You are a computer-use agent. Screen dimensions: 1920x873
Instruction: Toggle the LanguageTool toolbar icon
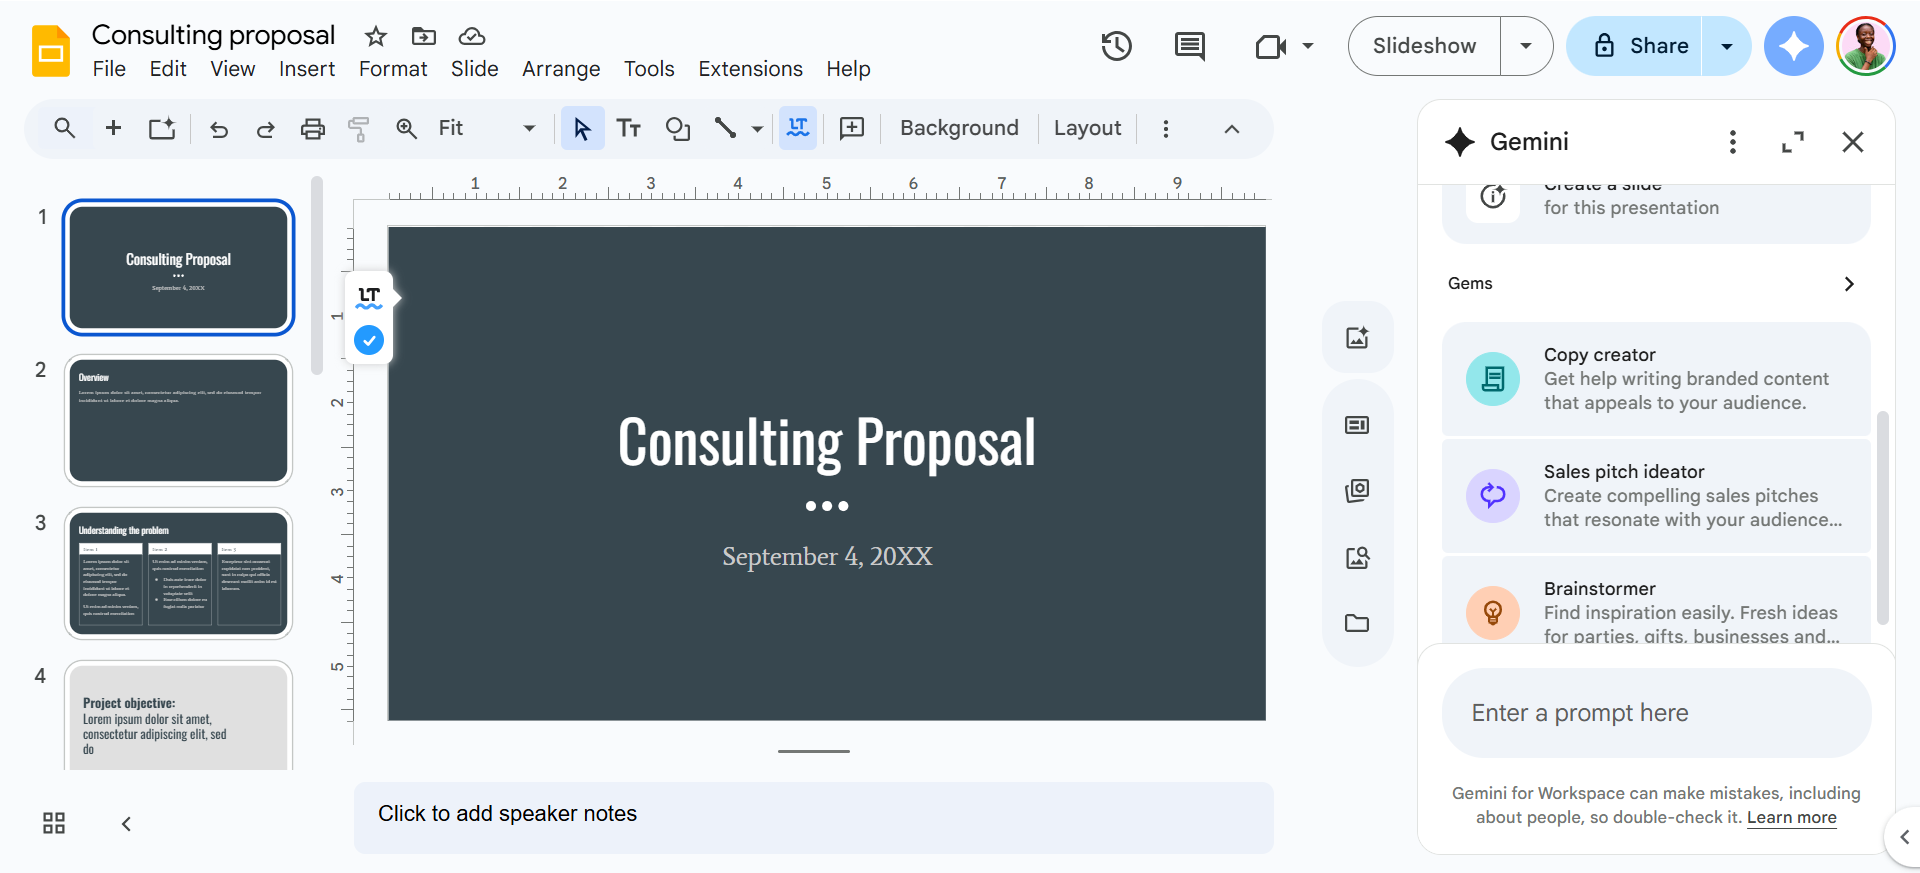tap(798, 128)
